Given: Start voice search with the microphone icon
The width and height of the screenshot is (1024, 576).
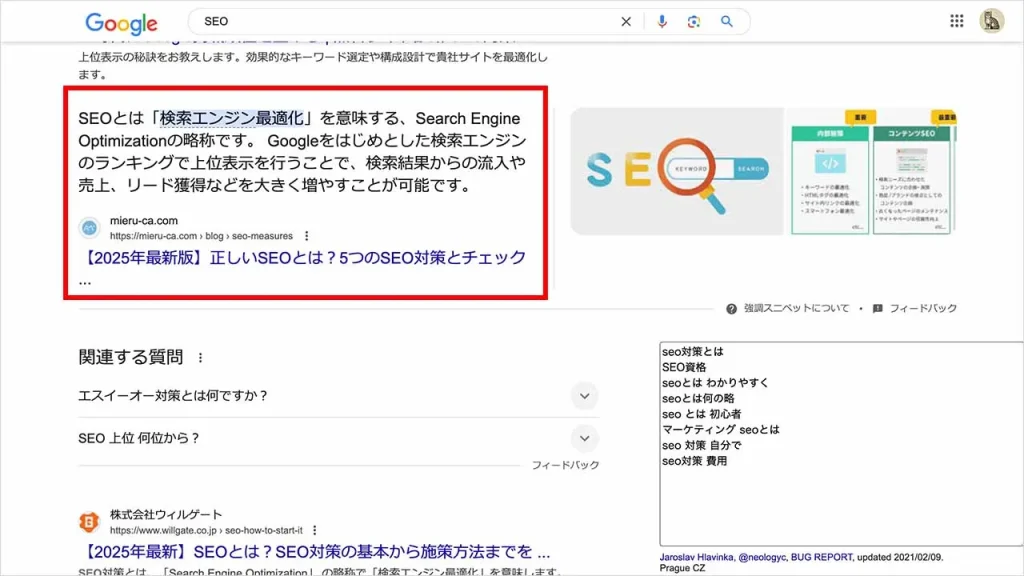Looking at the screenshot, I should pyautogui.click(x=661, y=21).
